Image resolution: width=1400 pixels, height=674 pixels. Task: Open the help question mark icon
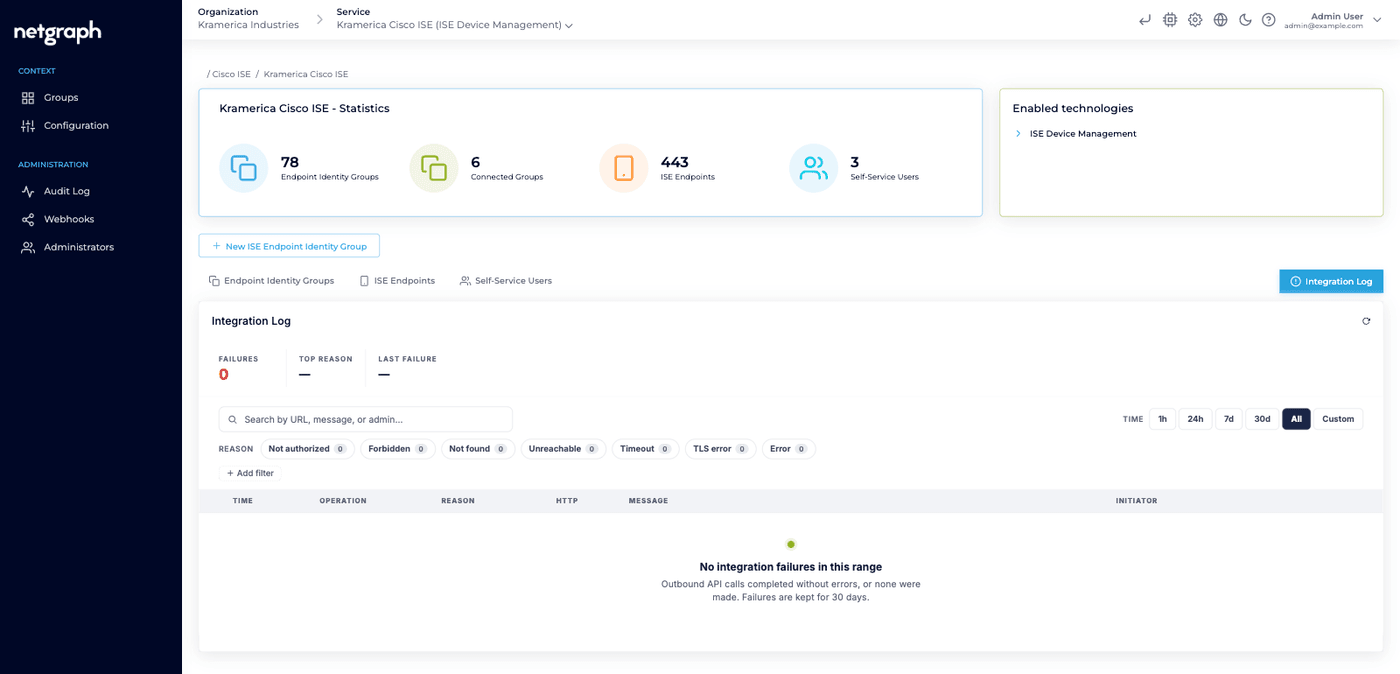pyautogui.click(x=1269, y=20)
